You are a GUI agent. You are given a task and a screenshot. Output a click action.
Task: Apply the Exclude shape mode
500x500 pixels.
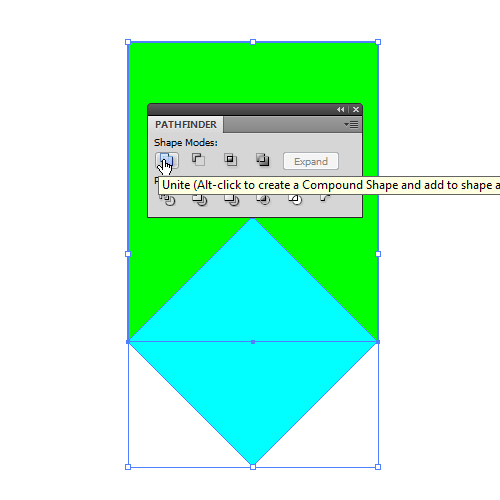263,160
